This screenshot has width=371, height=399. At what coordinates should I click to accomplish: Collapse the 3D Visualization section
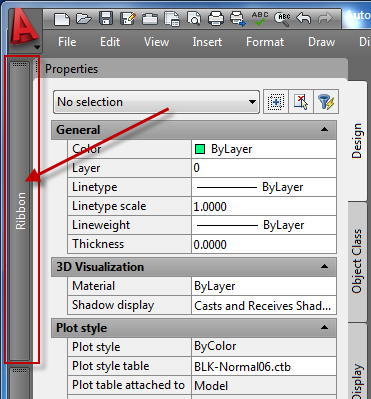point(324,266)
